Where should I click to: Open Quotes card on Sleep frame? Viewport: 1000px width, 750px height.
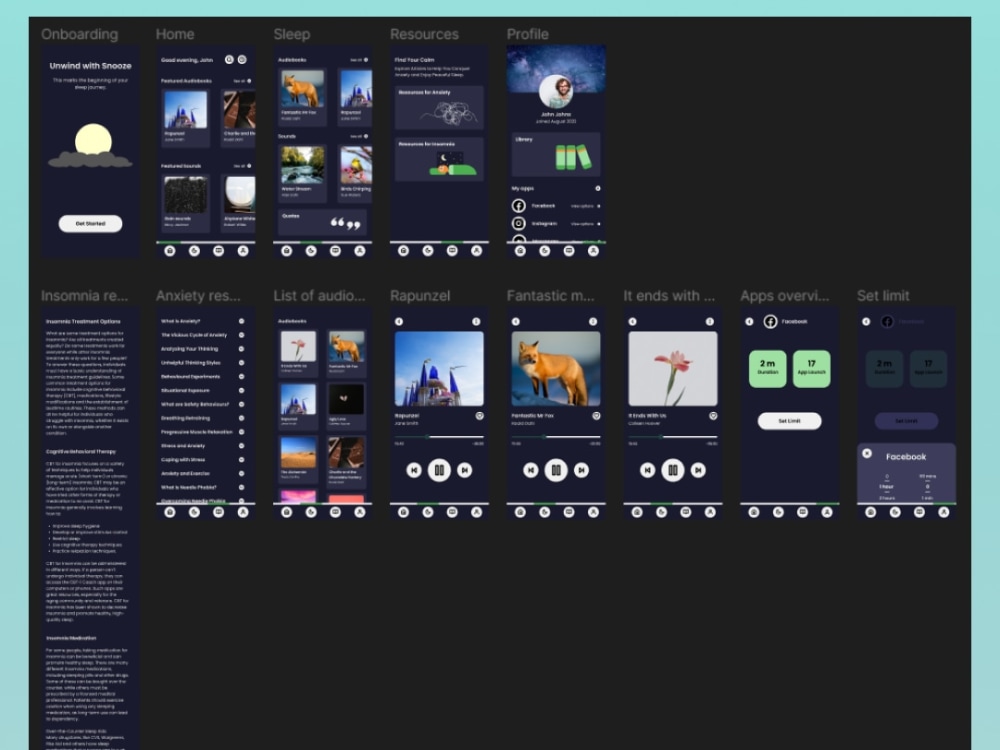[322, 222]
